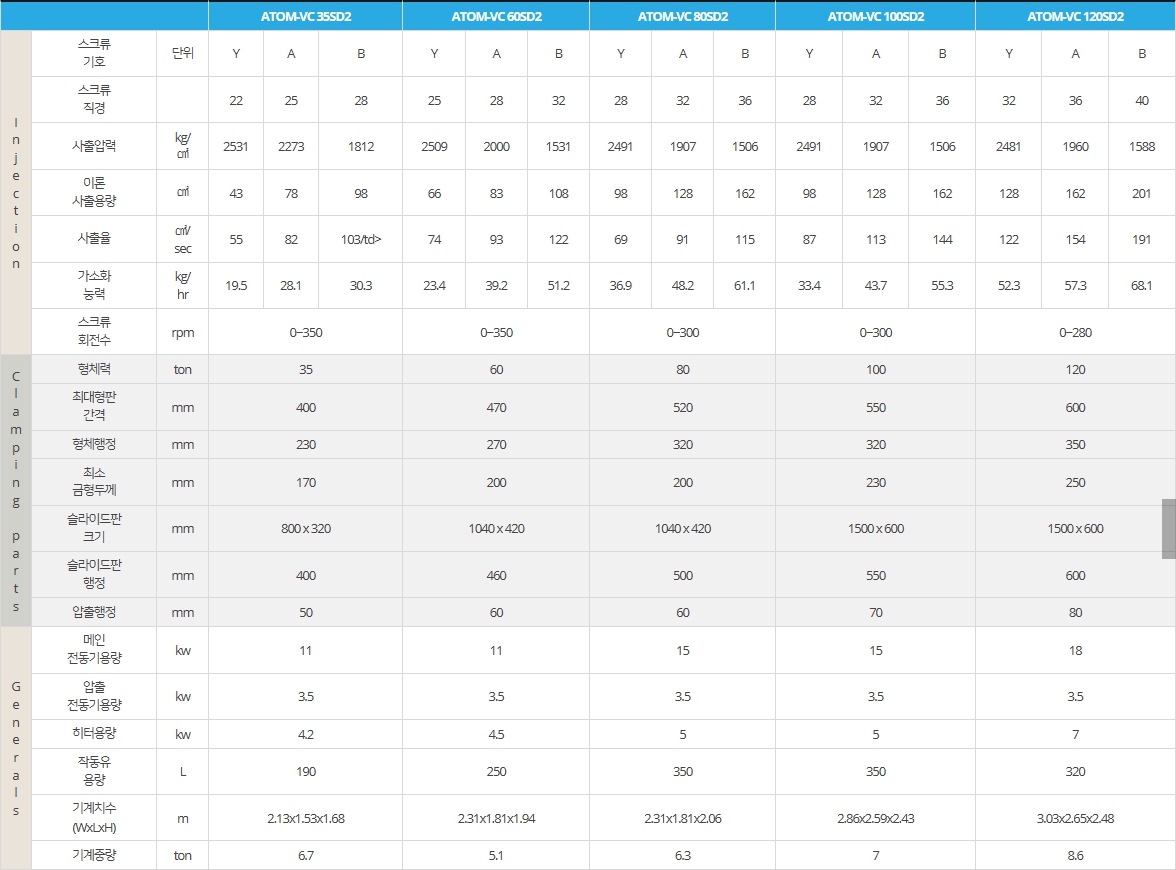The width and height of the screenshot is (1176, 870).
Task: Click the 이론 사출용량 row label
Action: 94,193
